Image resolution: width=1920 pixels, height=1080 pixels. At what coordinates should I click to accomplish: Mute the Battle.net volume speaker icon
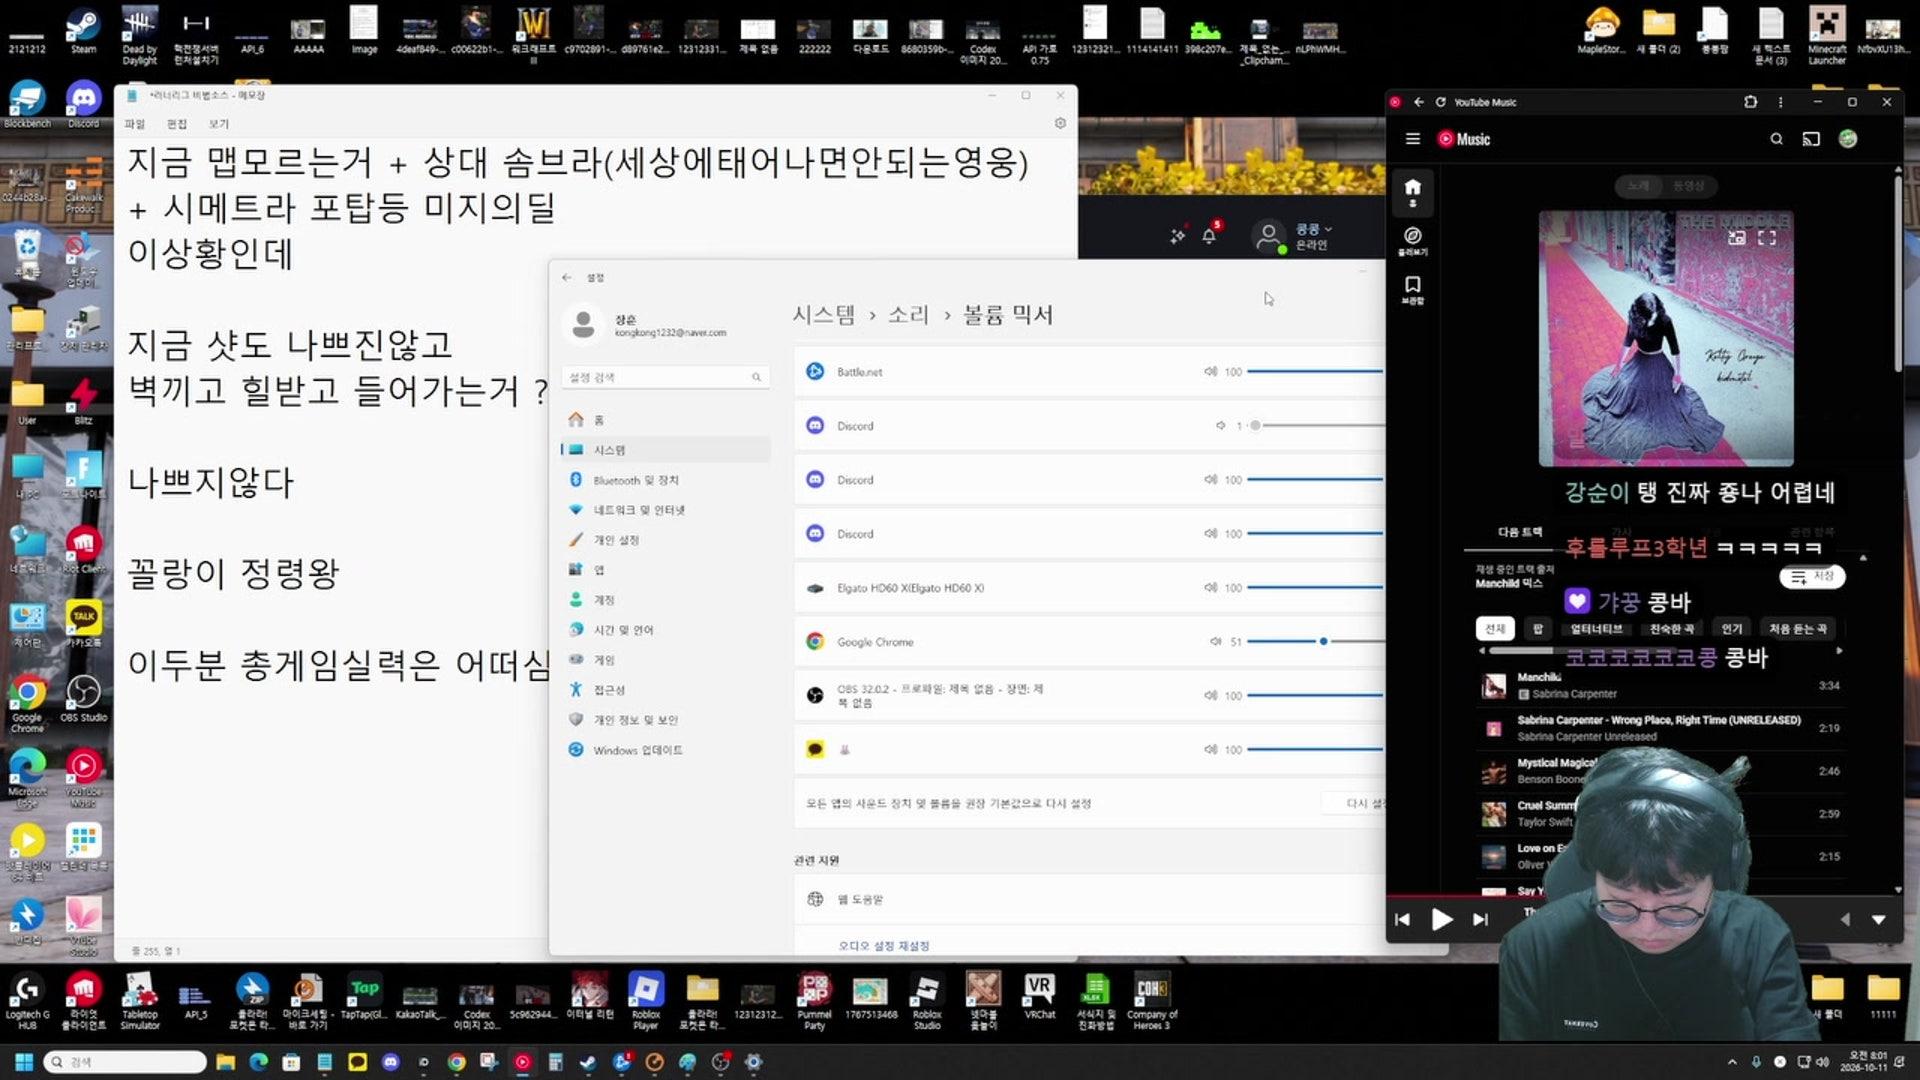[1210, 371]
